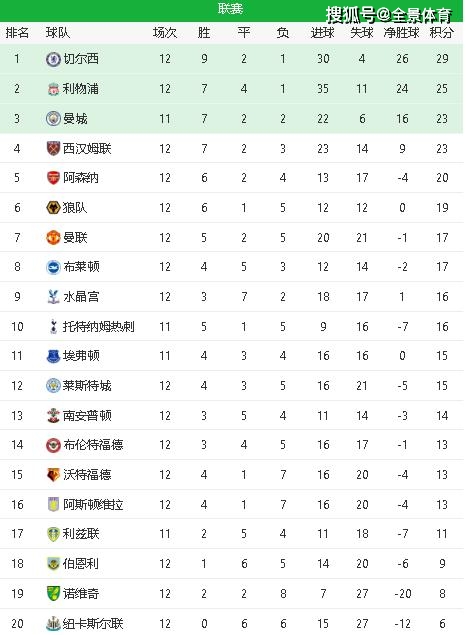This screenshot has width=467, height=635.
Task: Open the 莱斯特城 team name link
Action: coord(87,386)
